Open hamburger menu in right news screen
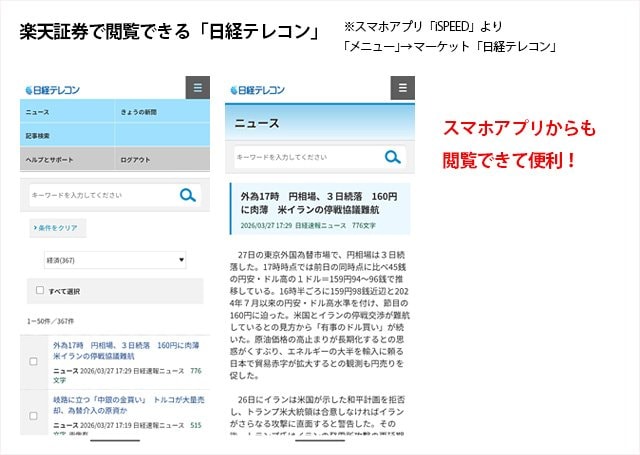Screen dimensions: 640x455 click(x=403, y=87)
